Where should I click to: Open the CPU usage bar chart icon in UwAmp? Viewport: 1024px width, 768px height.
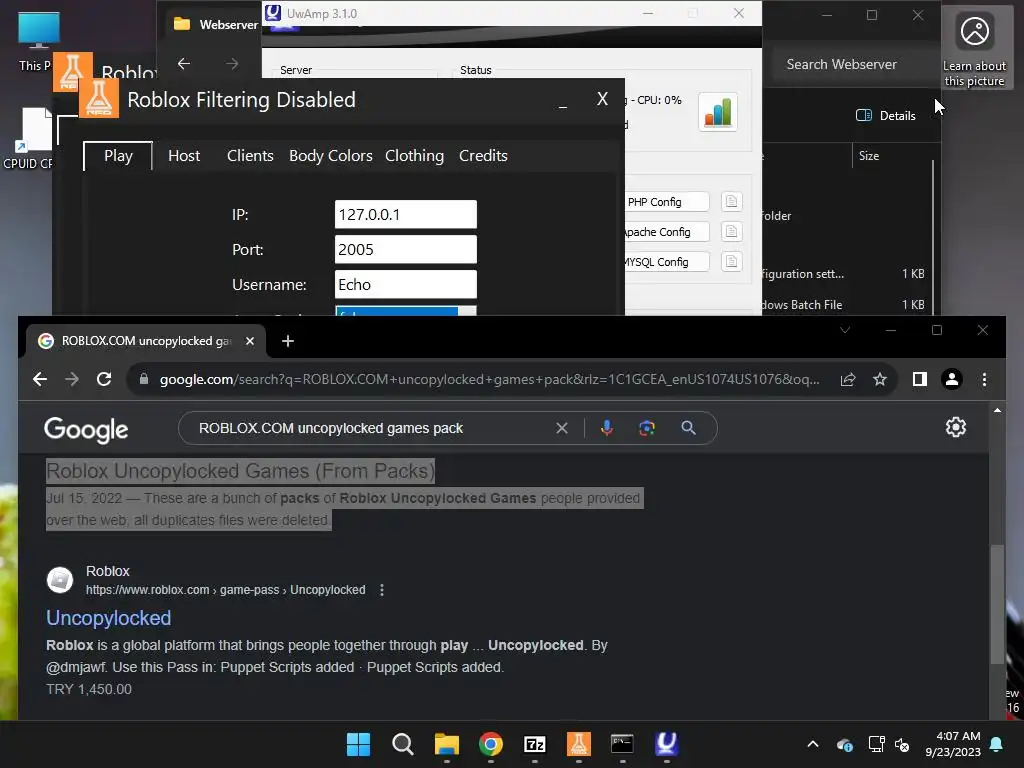point(718,112)
